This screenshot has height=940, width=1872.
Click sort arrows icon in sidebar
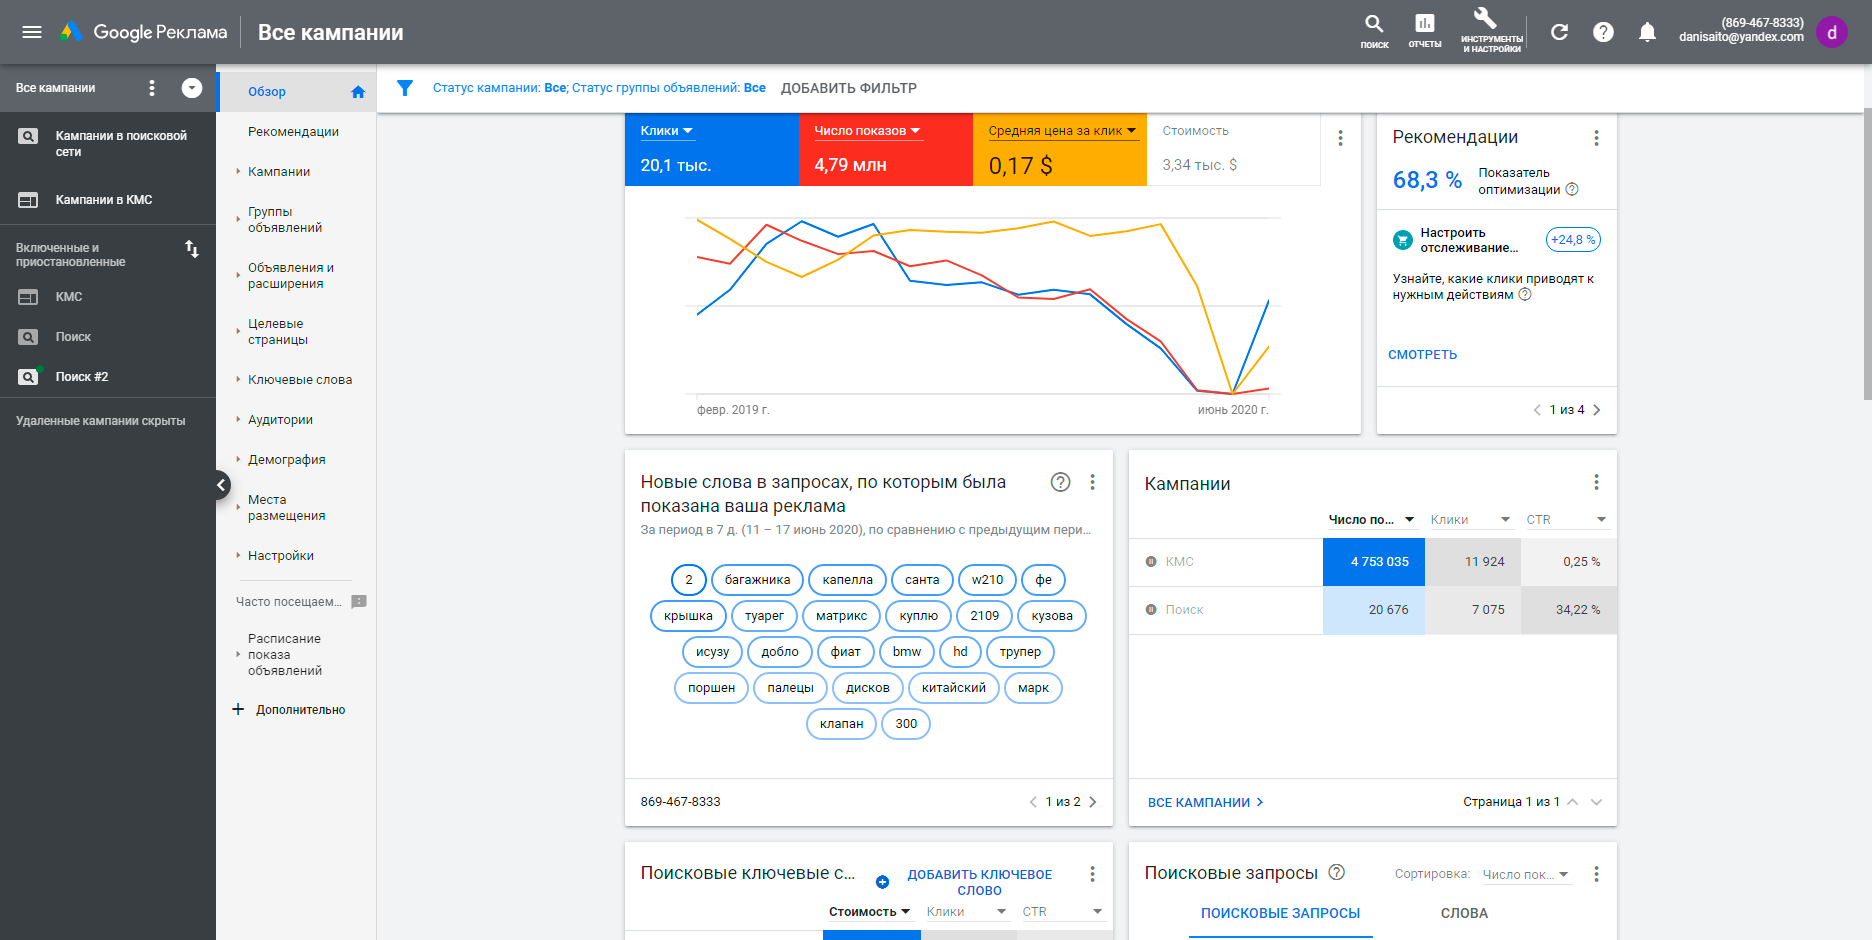[192, 249]
